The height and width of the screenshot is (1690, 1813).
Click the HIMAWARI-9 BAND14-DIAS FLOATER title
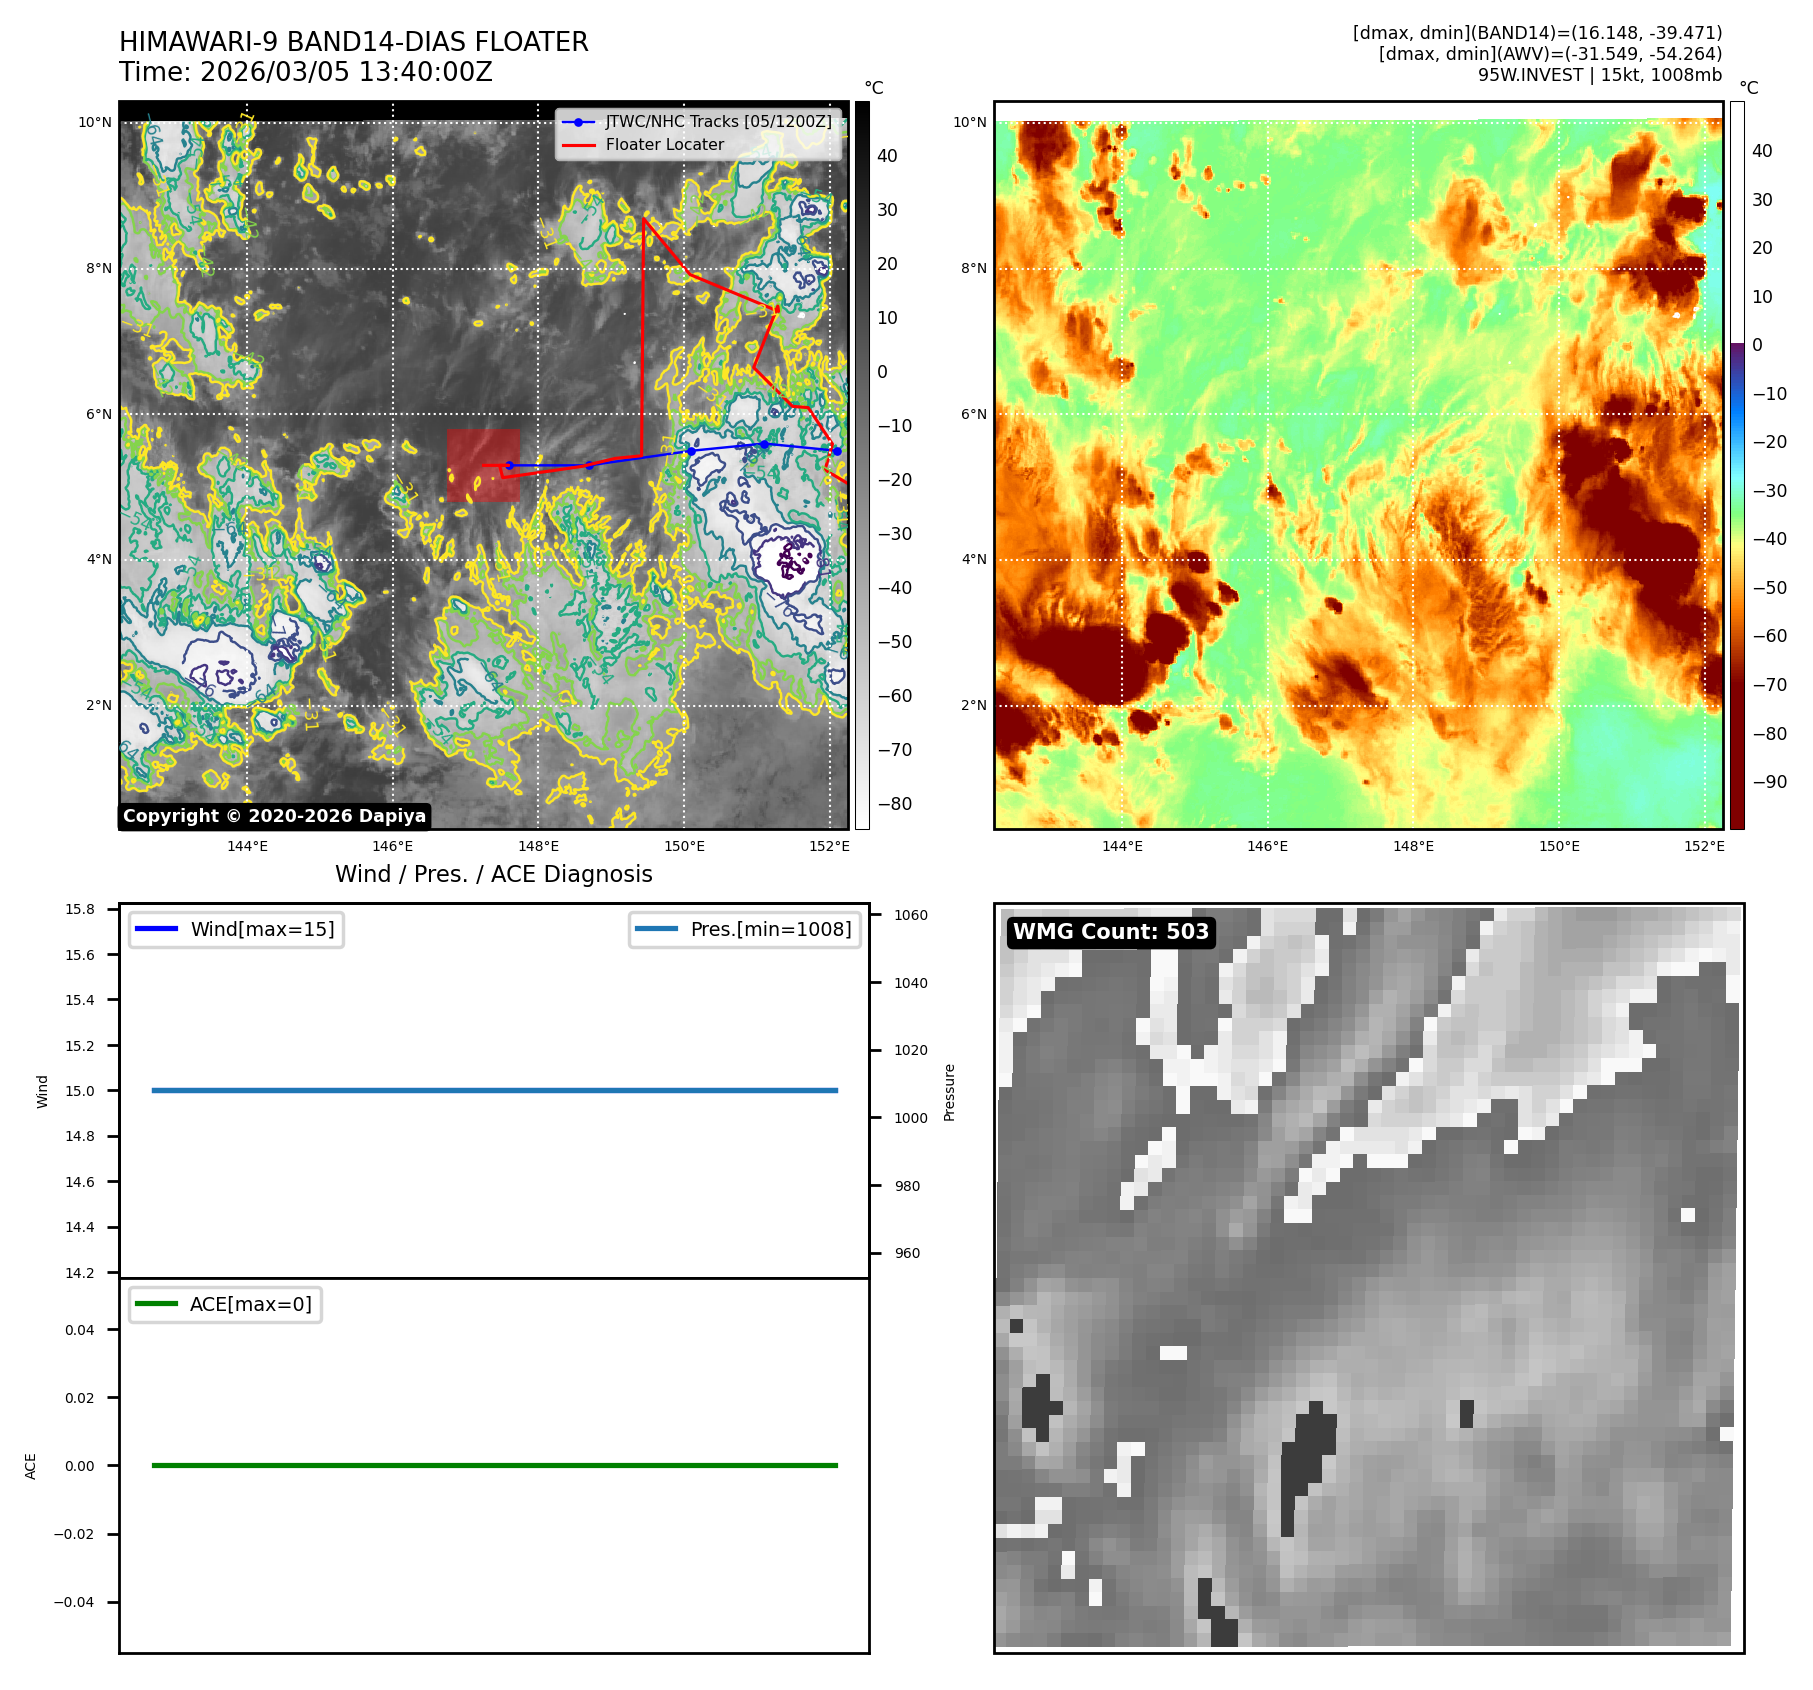coord(353,42)
